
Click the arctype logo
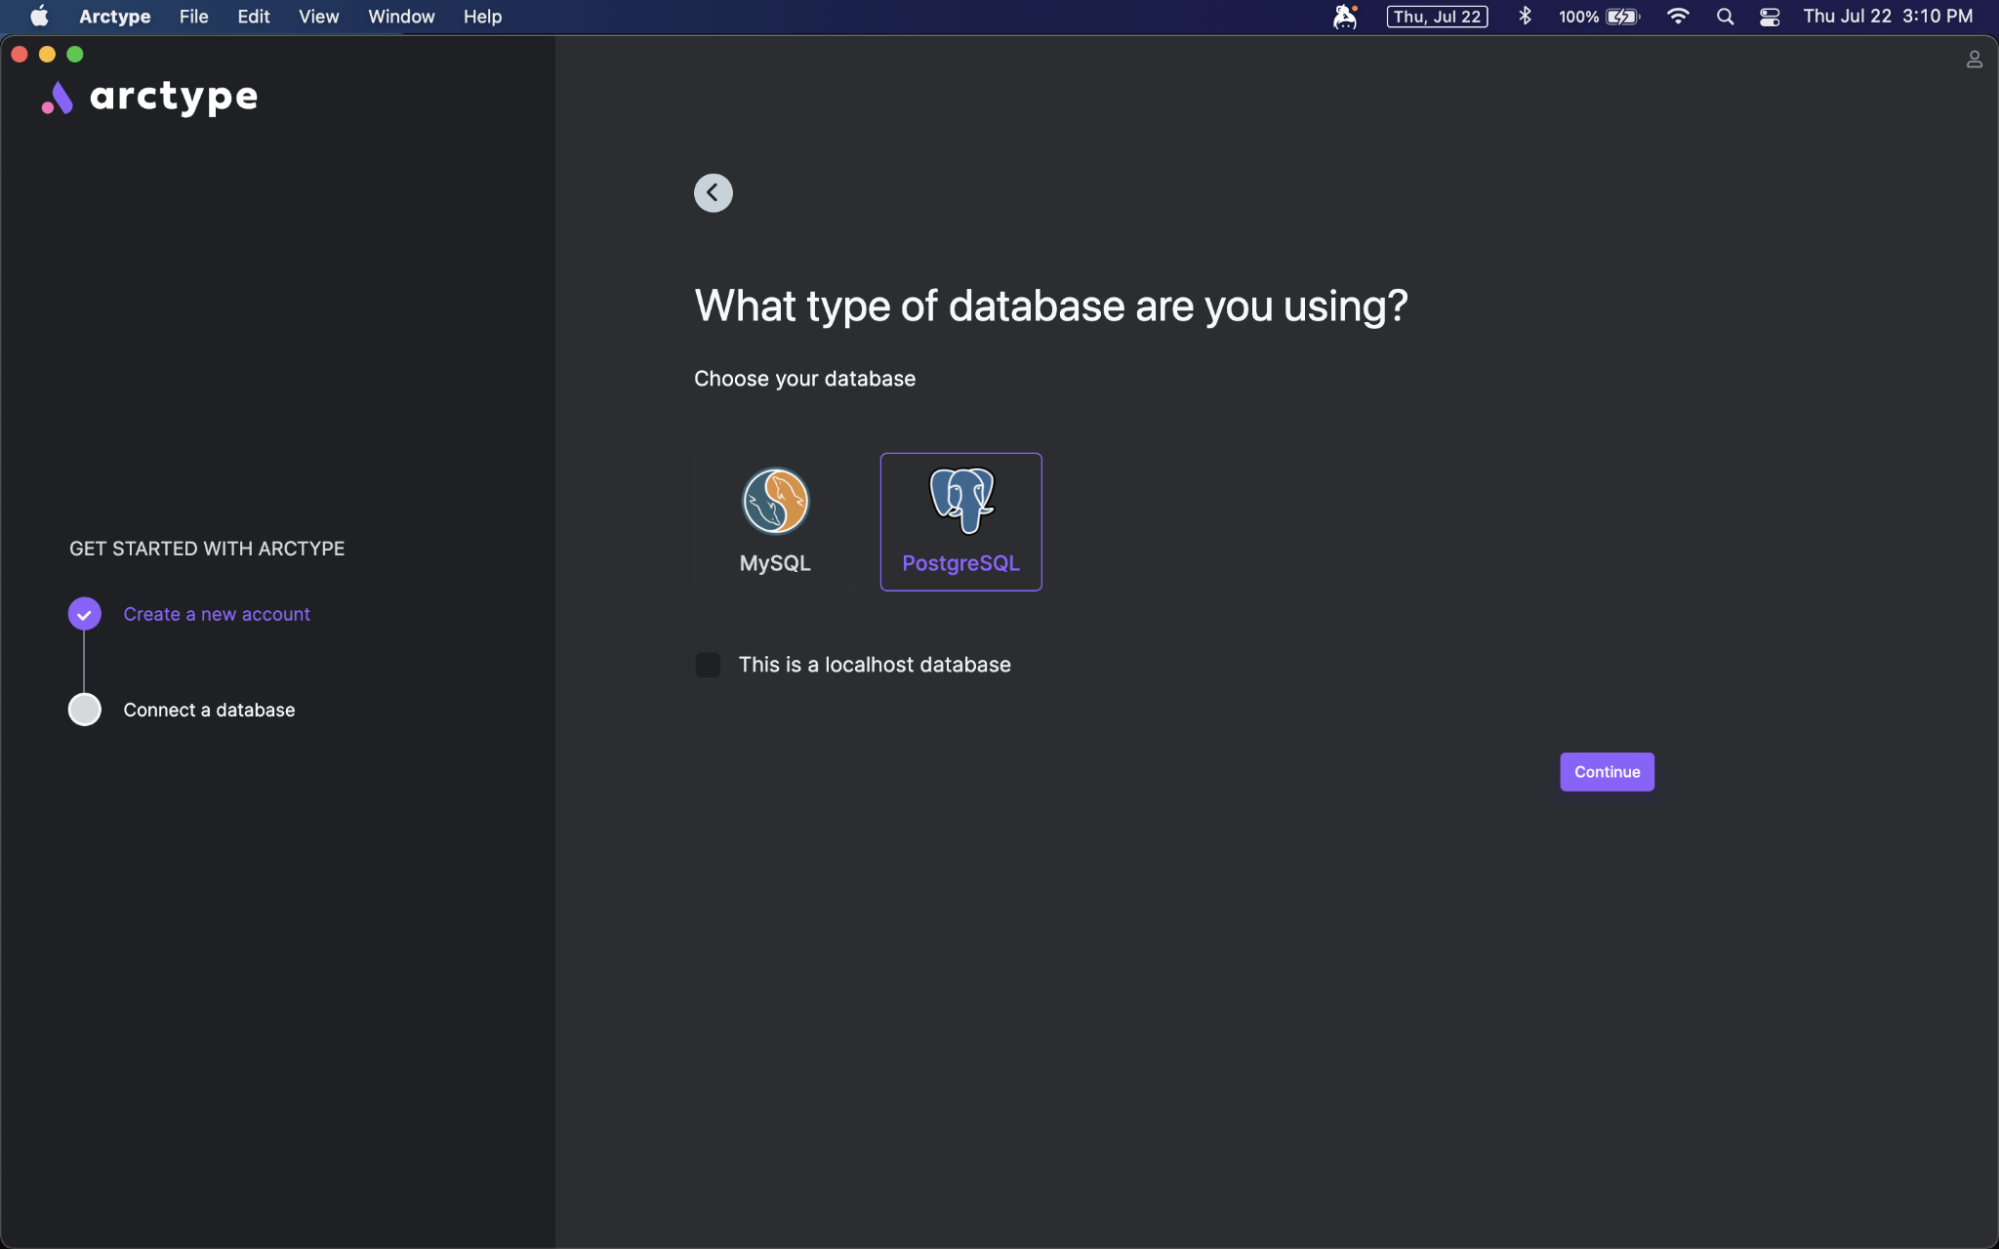point(150,97)
